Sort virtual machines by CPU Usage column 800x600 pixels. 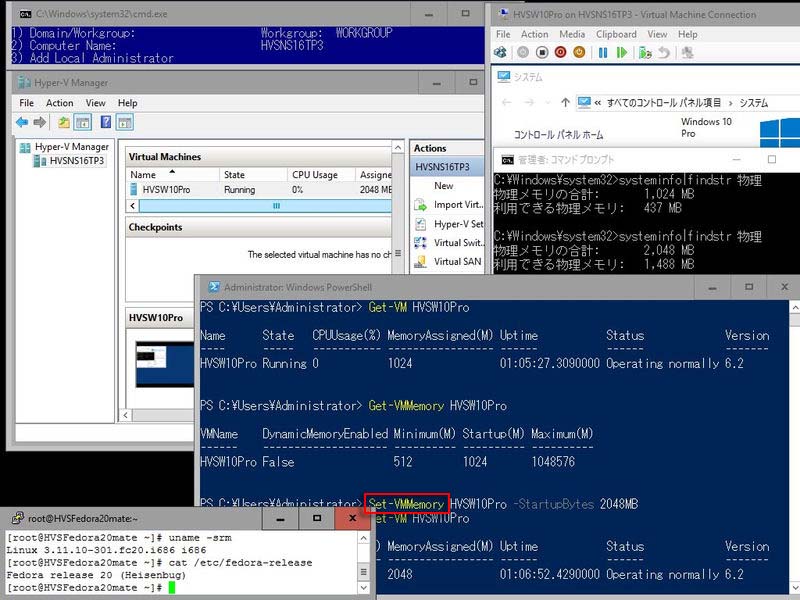pos(321,174)
